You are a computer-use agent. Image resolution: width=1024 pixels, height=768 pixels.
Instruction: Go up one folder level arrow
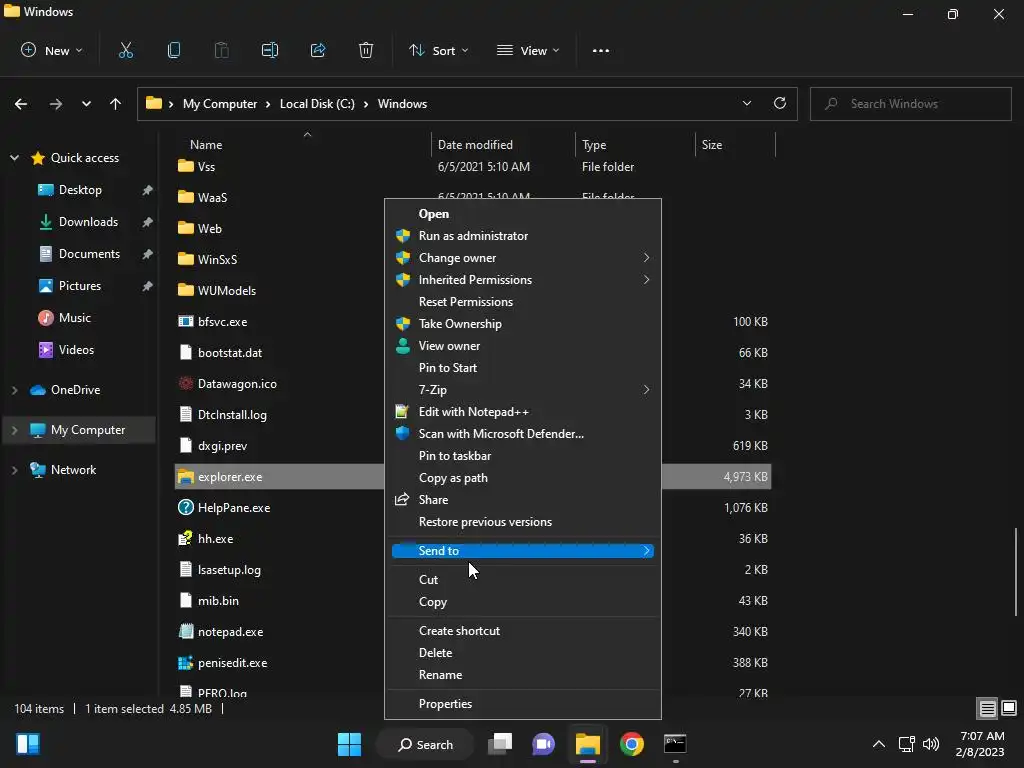pyautogui.click(x=116, y=104)
